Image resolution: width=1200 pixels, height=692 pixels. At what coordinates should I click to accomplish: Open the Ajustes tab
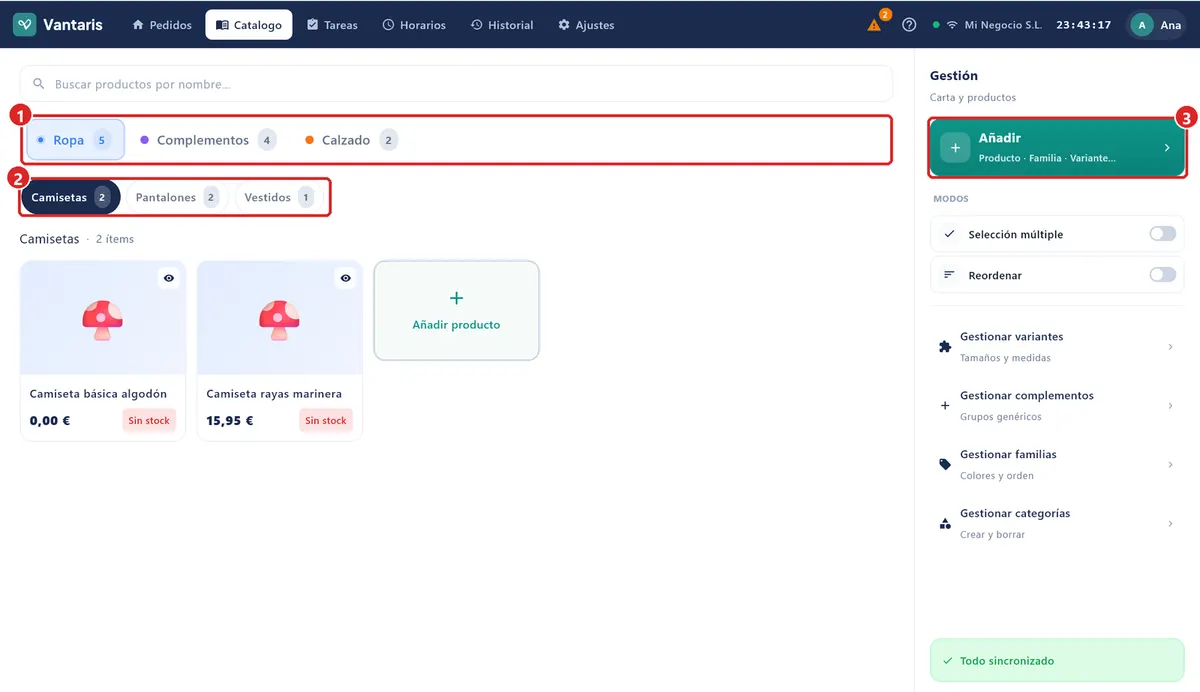(x=586, y=25)
